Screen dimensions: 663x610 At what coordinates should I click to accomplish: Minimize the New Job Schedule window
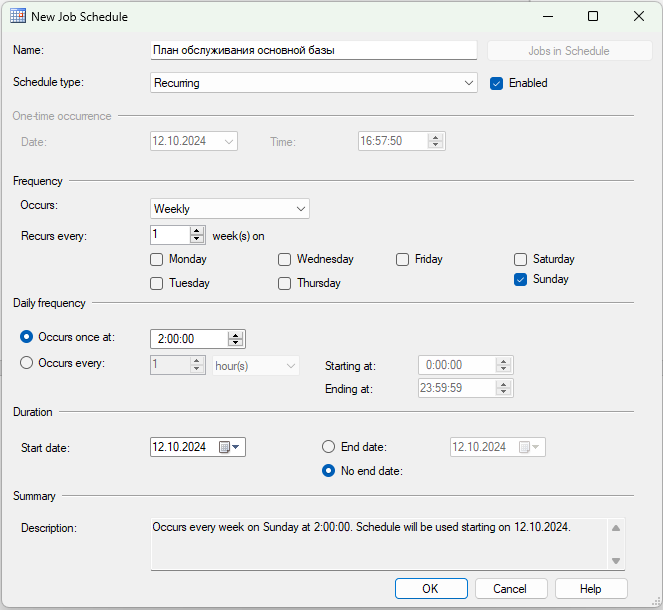coord(548,16)
